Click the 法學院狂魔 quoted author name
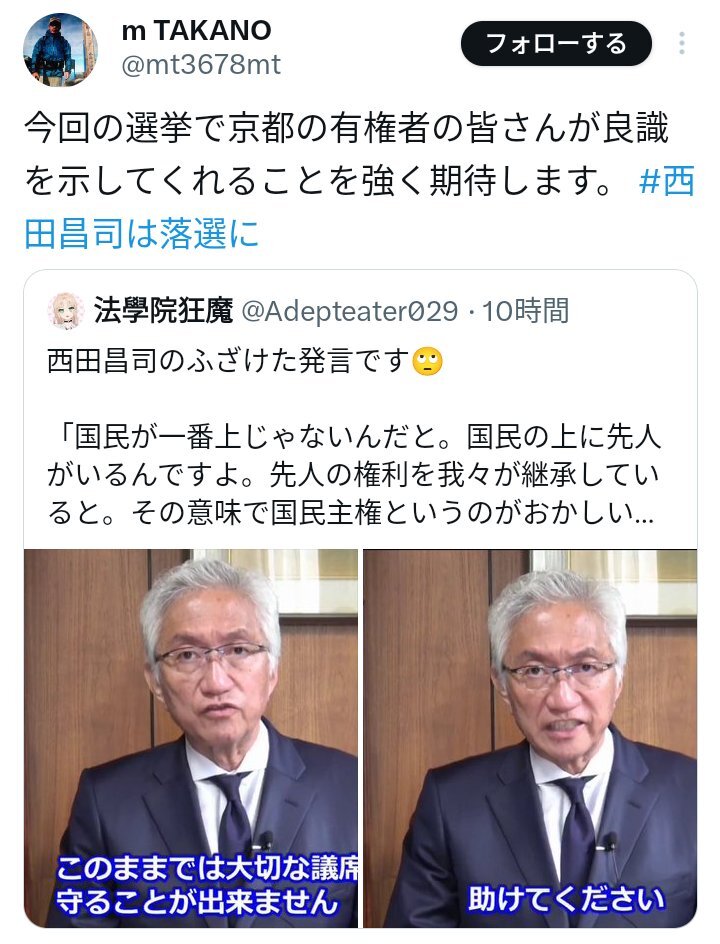Image resolution: width=720 pixels, height=944 pixels. pyautogui.click(x=163, y=311)
